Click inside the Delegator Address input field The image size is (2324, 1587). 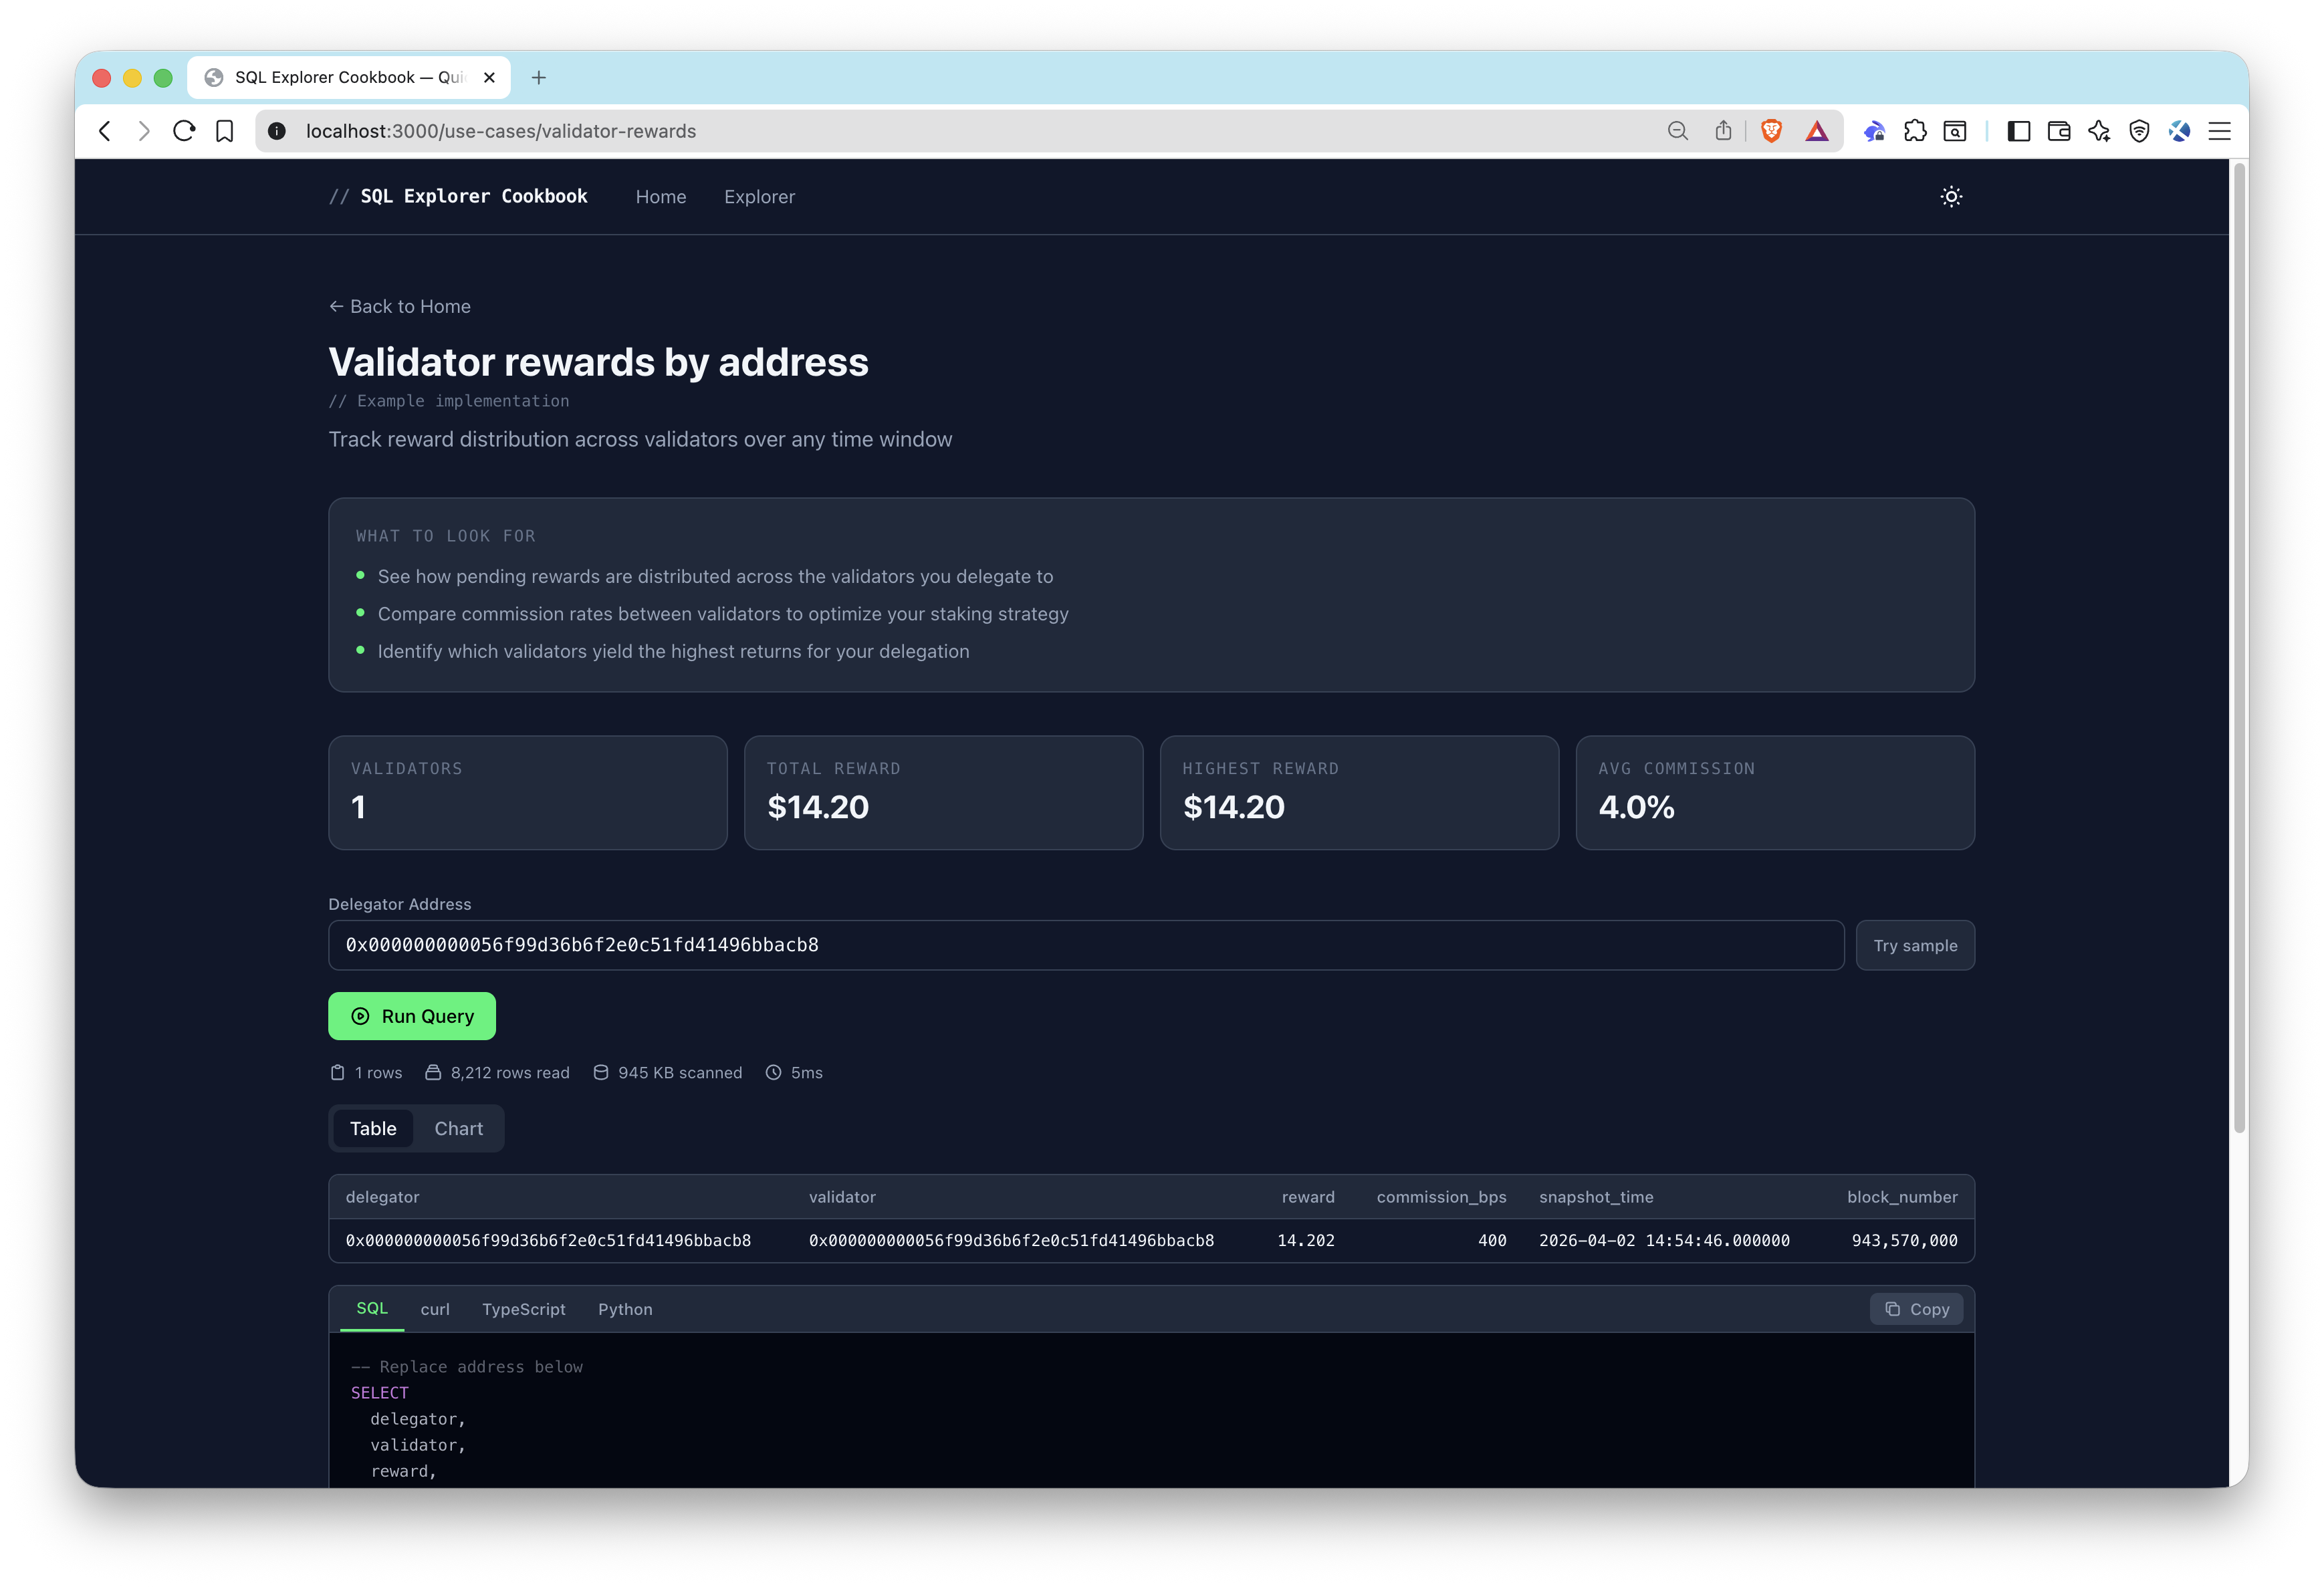(1085, 944)
